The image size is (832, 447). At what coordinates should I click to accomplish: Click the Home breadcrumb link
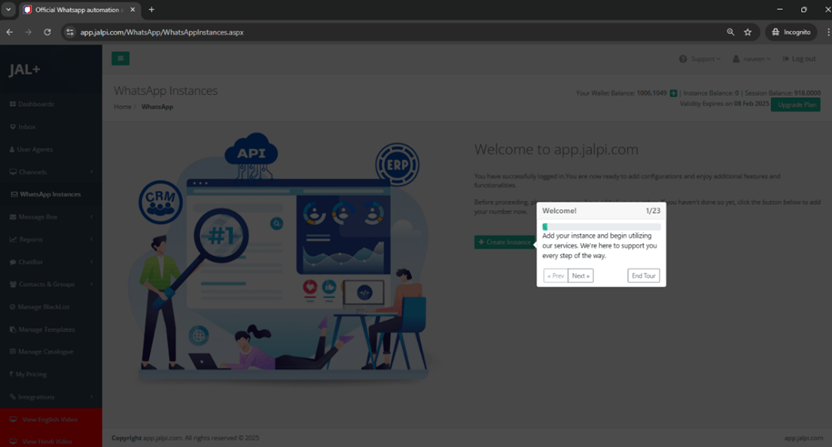click(123, 107)
